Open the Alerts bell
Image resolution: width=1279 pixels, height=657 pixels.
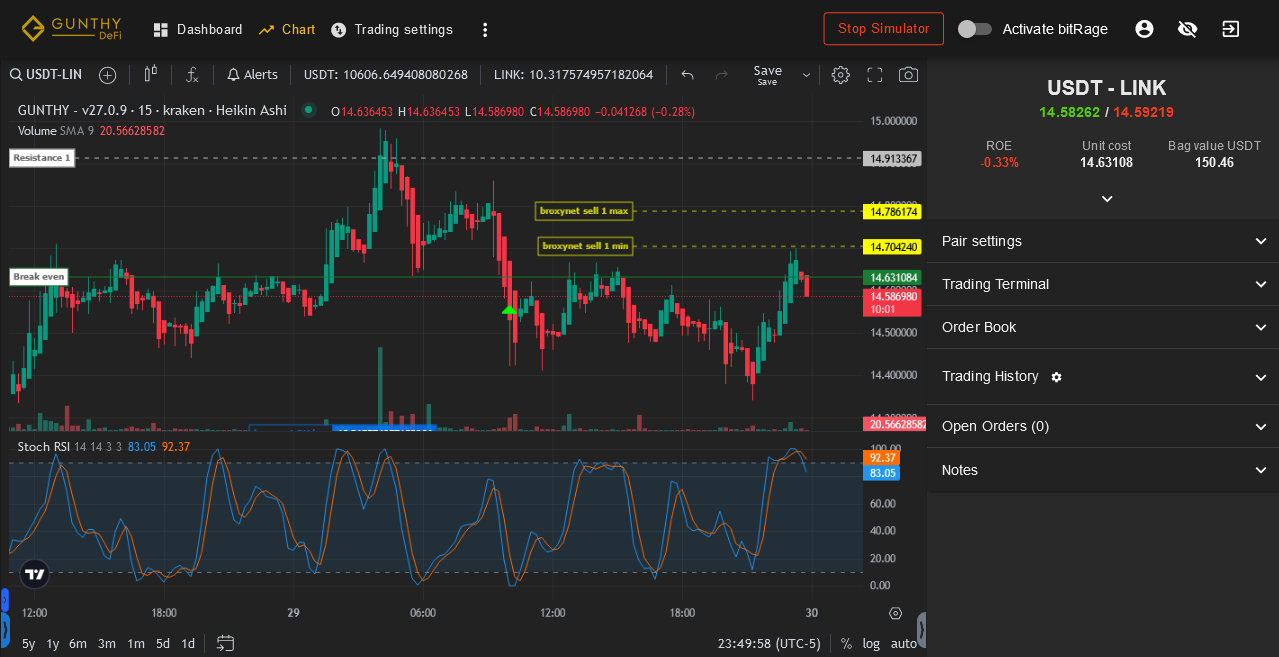[x=252, y=75]
